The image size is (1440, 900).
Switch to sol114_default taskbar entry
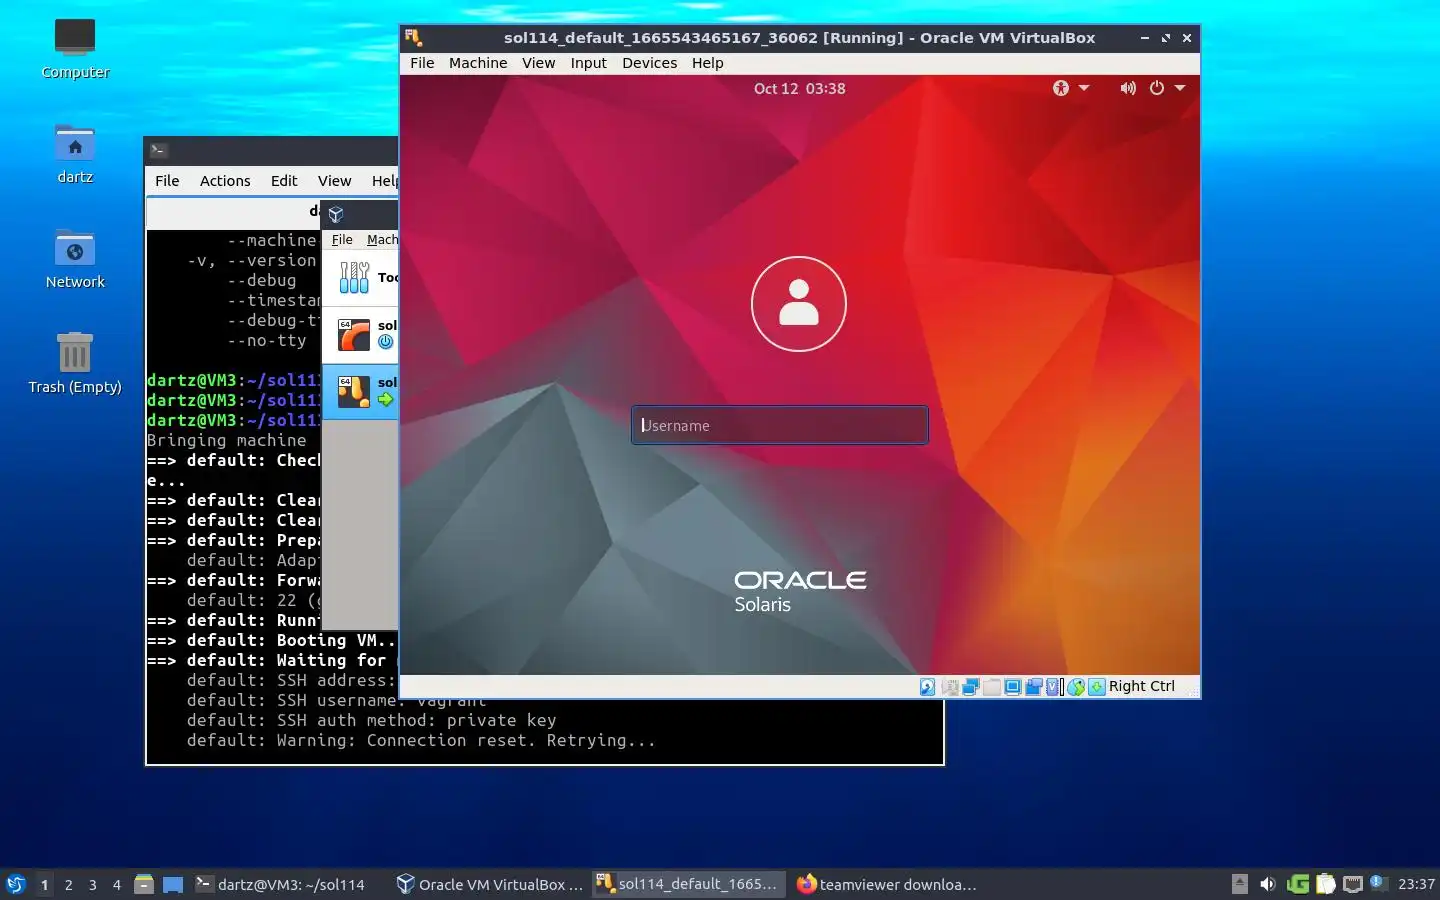coord(688,884)
